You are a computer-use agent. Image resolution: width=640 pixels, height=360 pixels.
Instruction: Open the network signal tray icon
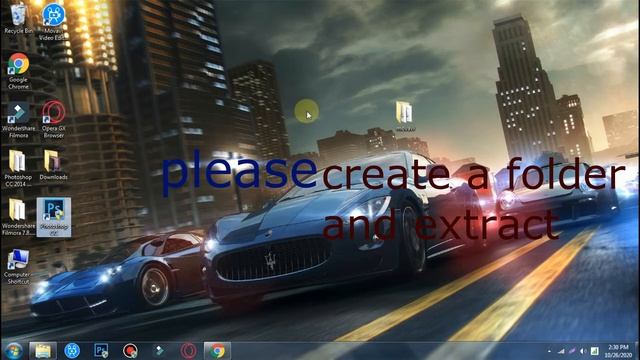point(561,351)
